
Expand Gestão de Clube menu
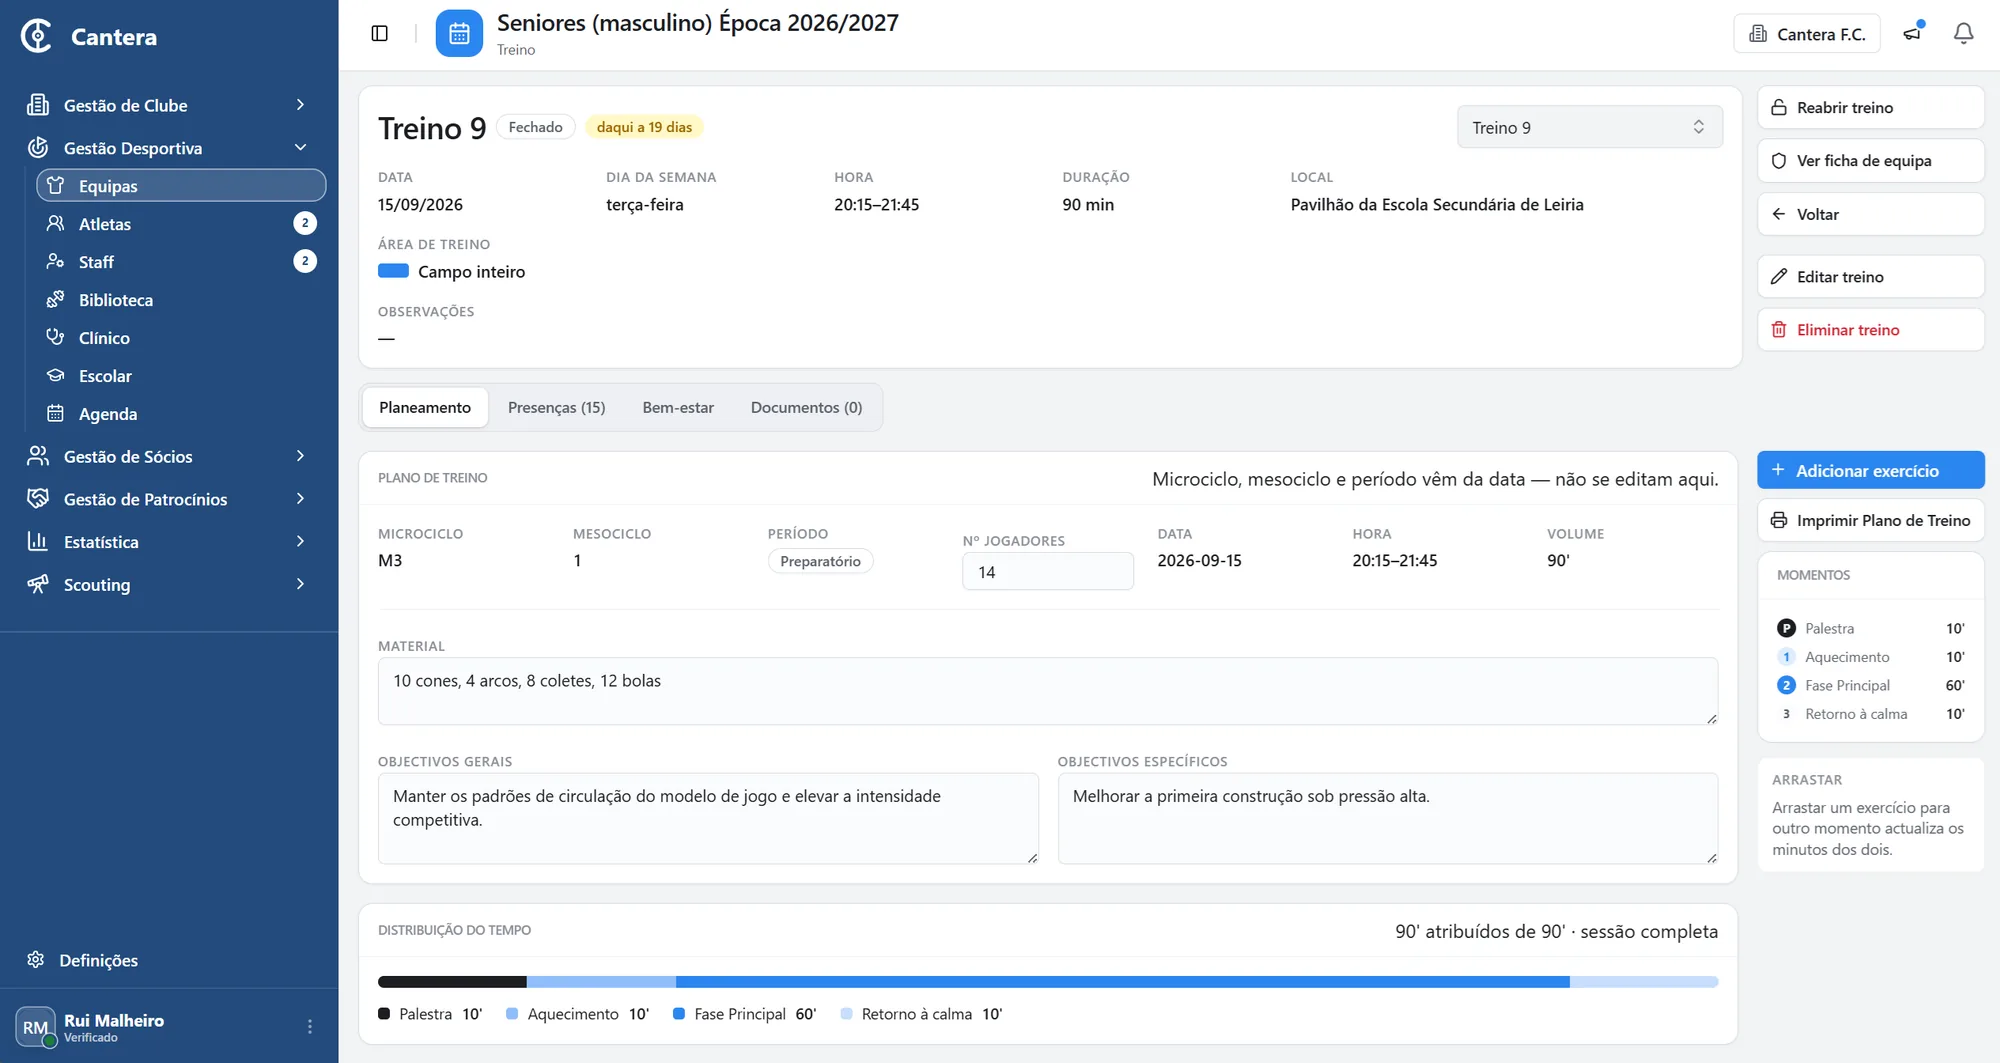(168, 105)
